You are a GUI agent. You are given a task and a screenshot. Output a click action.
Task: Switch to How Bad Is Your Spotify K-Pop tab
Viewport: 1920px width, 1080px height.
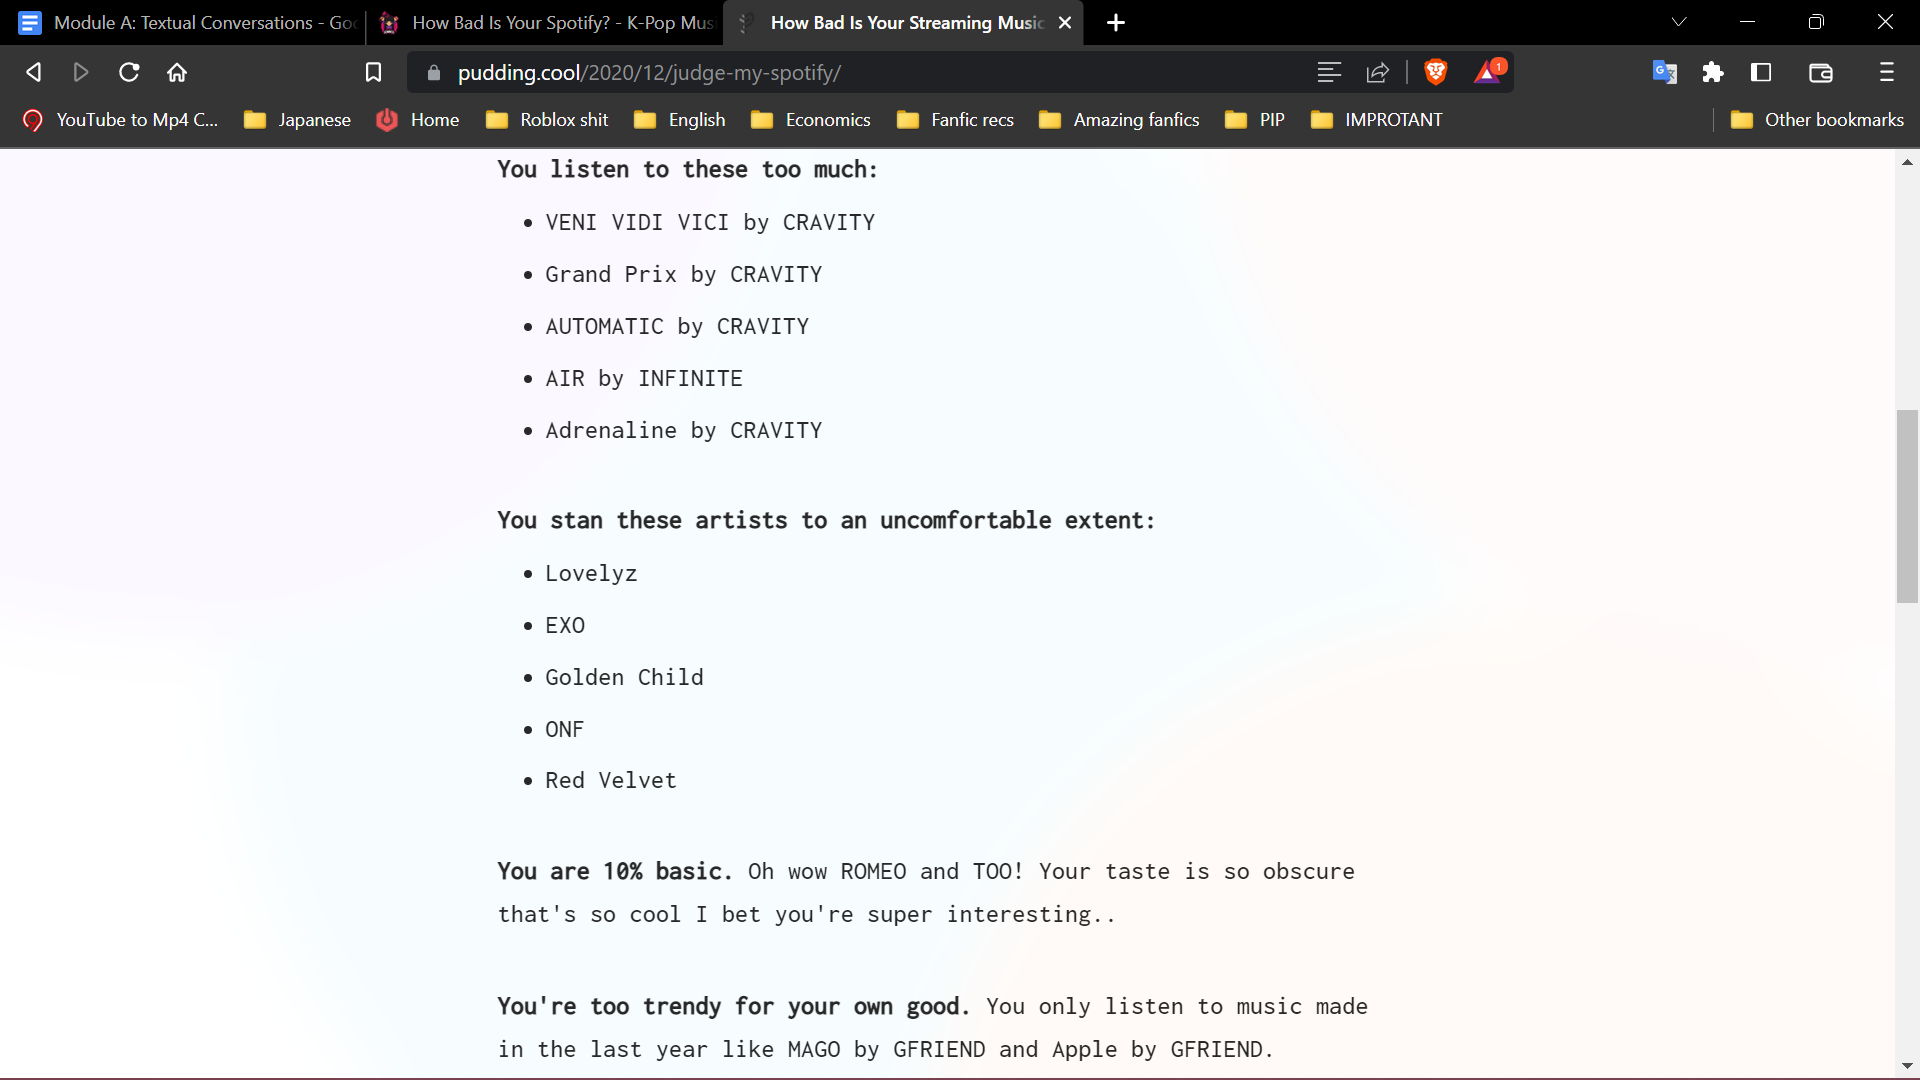coord(545,22)
